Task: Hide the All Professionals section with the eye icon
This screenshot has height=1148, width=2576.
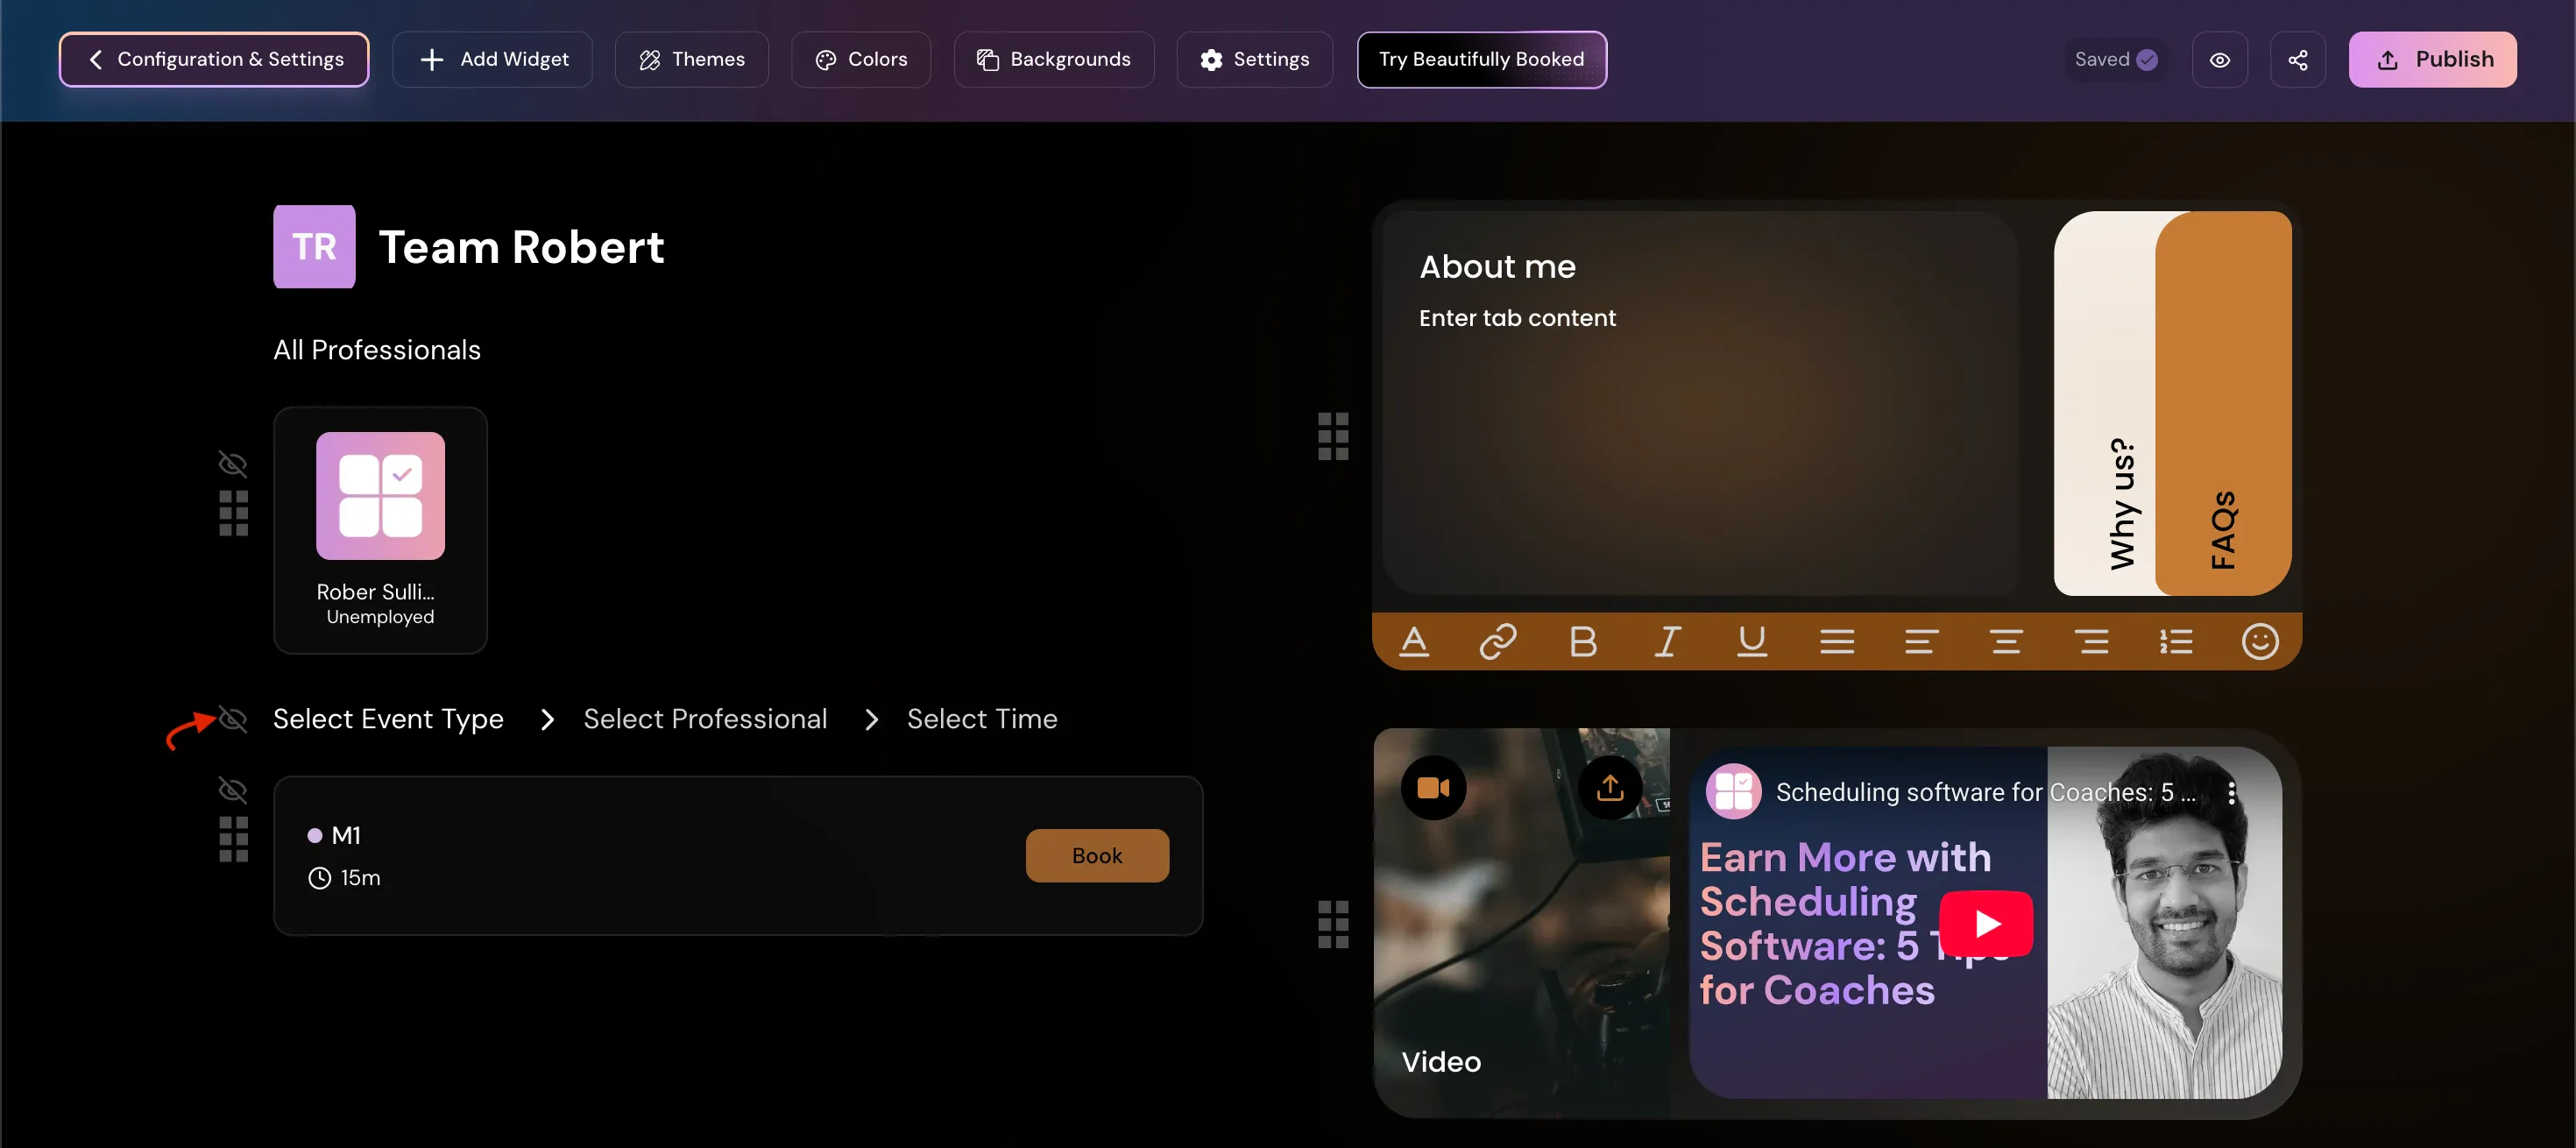Action: click(x=232, y=464)
